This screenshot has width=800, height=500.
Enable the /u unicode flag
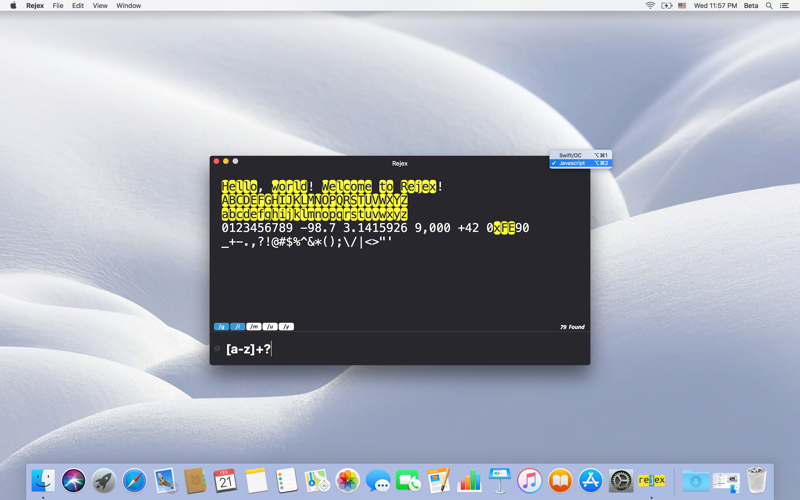[x=270, y=327]
